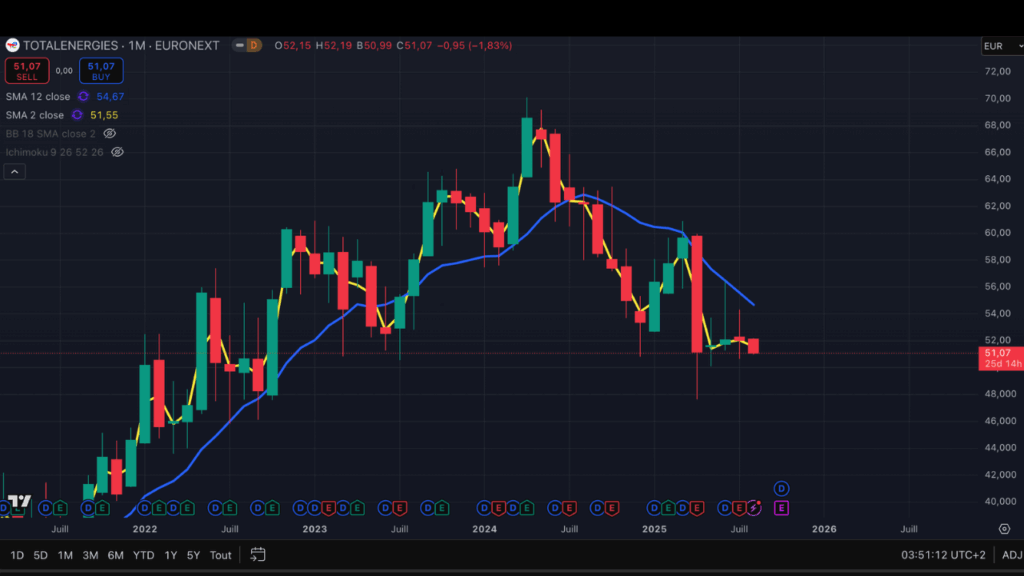Click the current price label 51,07 on axis
The width and height of the screenshot is (1024, 576).
pyautogui.click(x=1001, y=358)
